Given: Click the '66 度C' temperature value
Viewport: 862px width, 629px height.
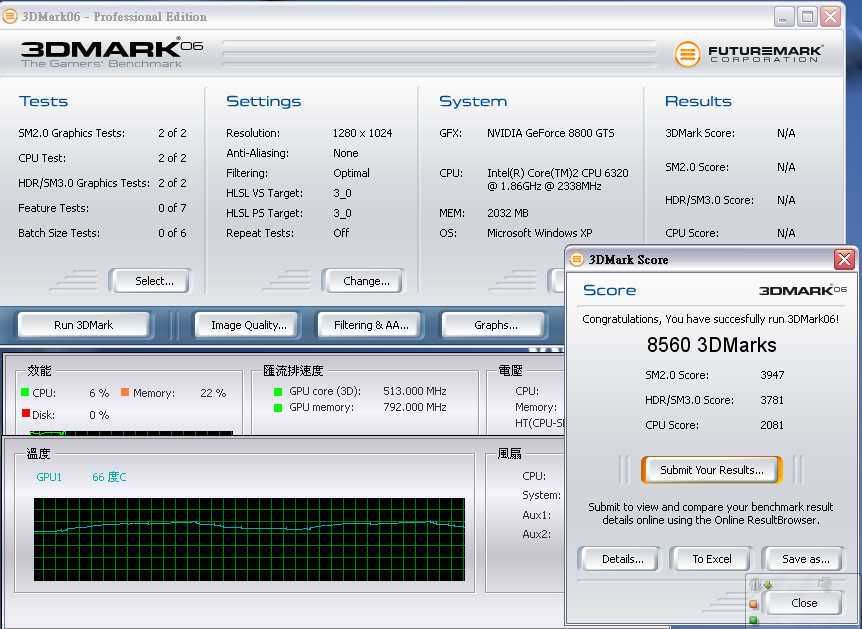Looking at the screenshot, I should 109,477.
